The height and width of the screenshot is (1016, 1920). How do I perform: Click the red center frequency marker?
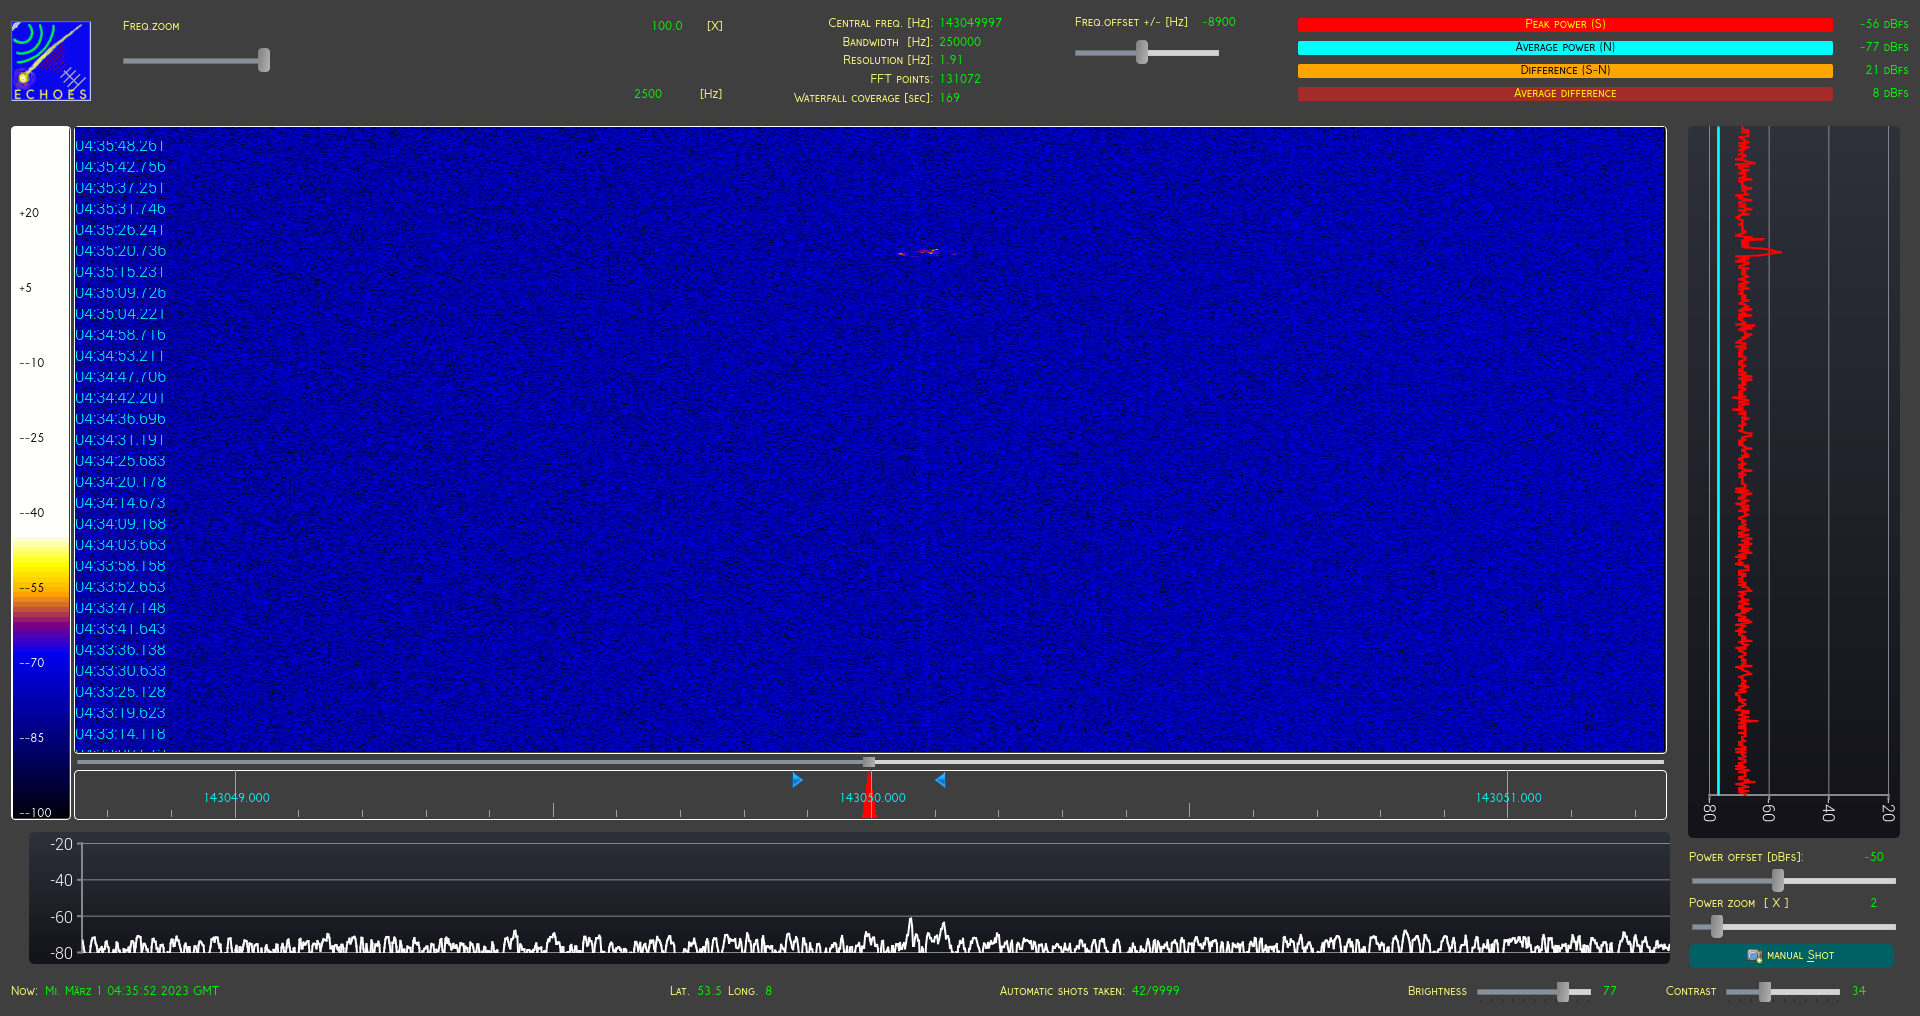869,795
